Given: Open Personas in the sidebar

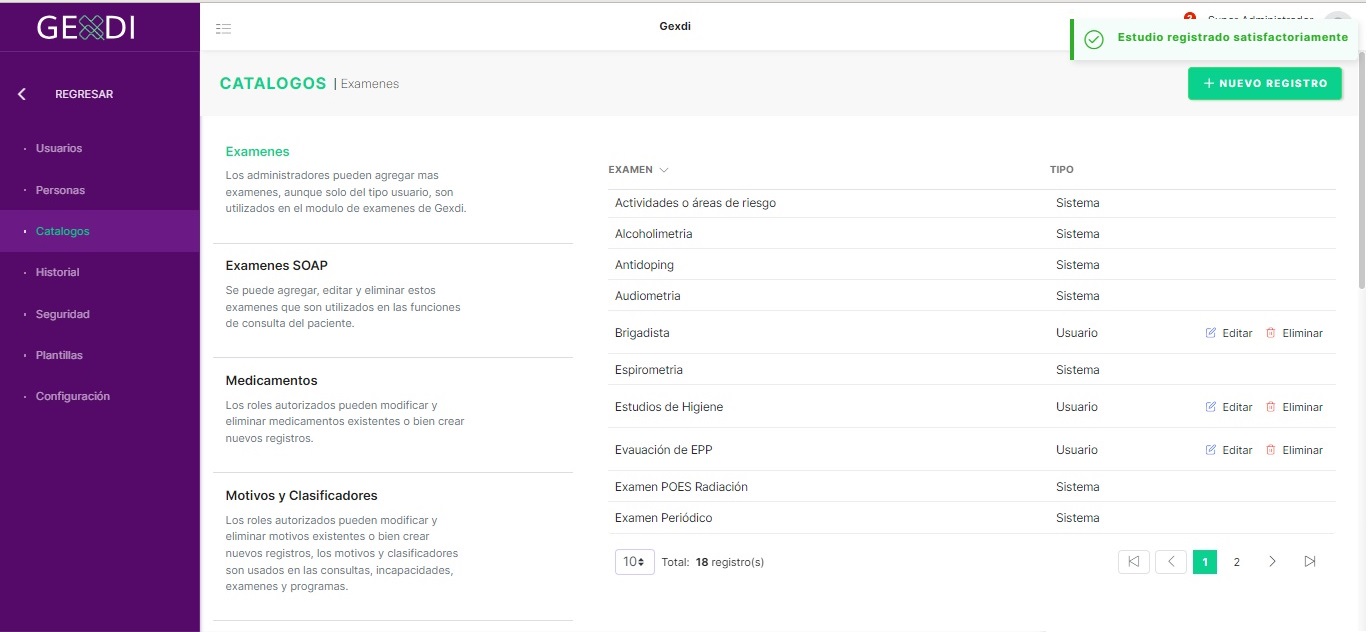Looking at the screenshot, I should pyautogui.click(x=60, y=190).
